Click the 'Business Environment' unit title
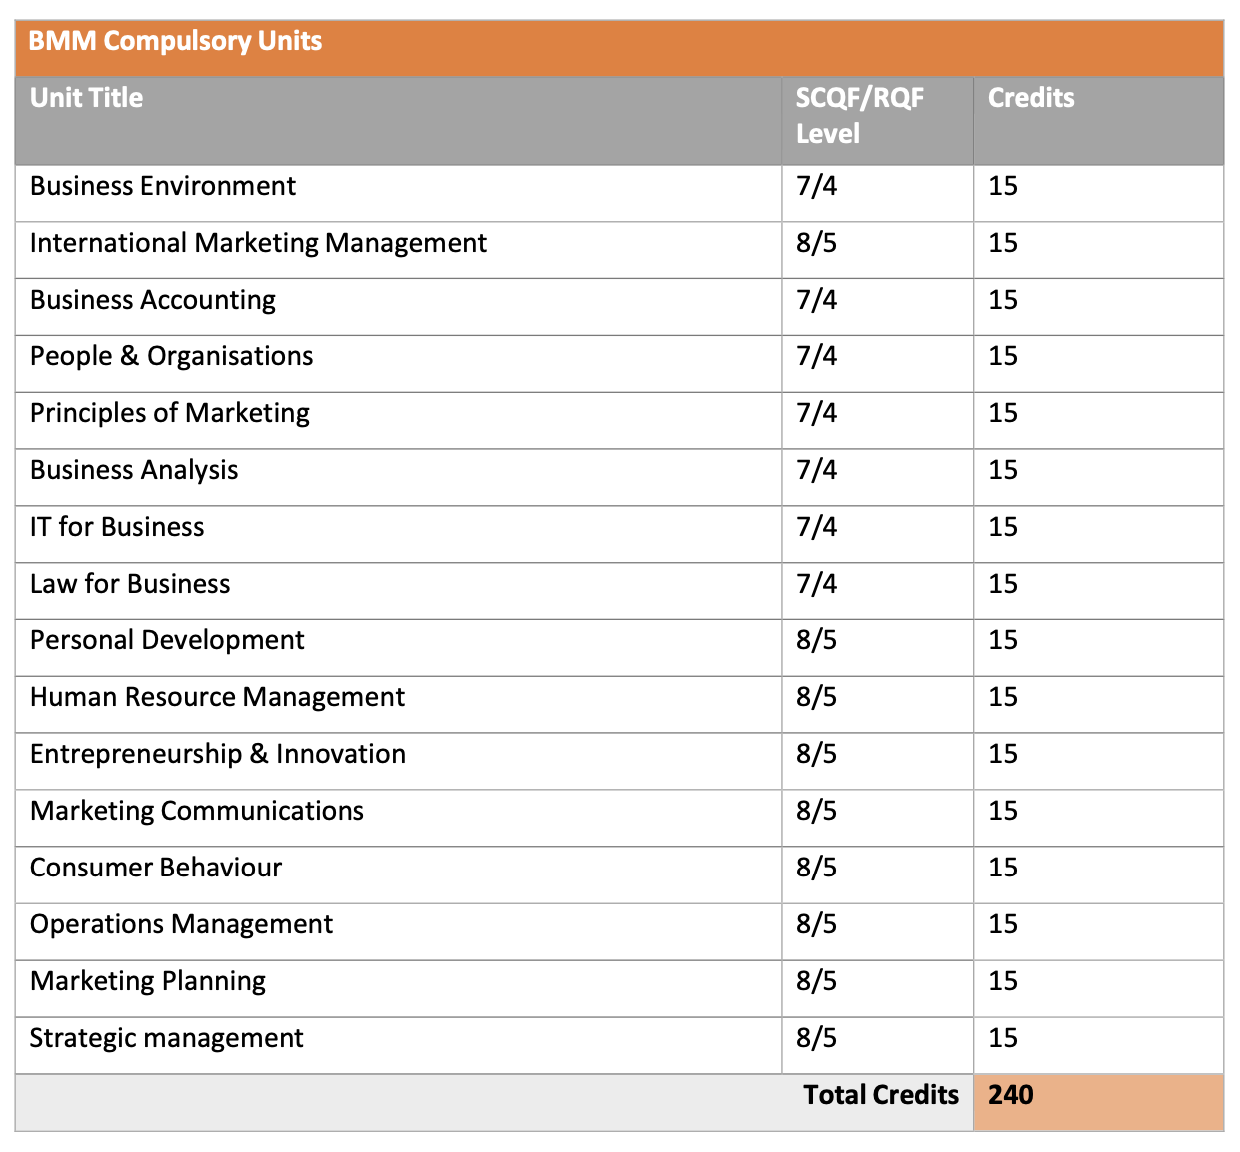This screenshot has width=1240, height=1152. click(163, 187)
